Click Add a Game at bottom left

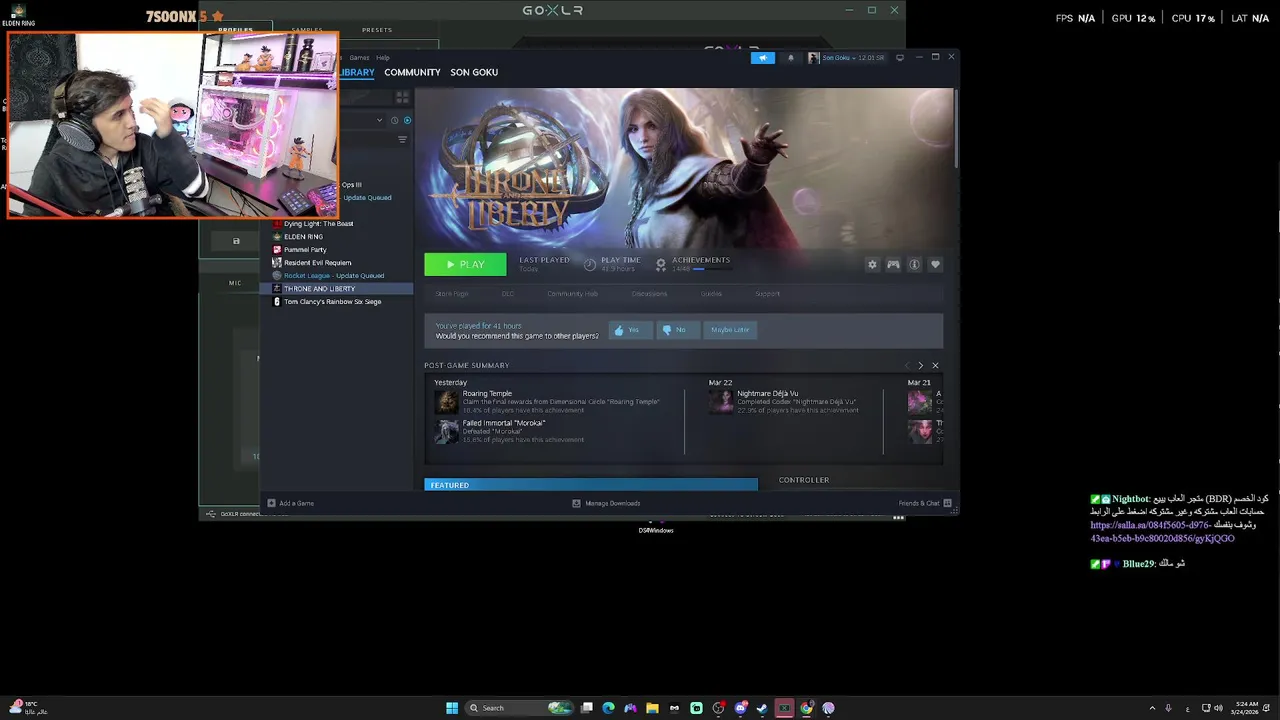click(291, 504)
